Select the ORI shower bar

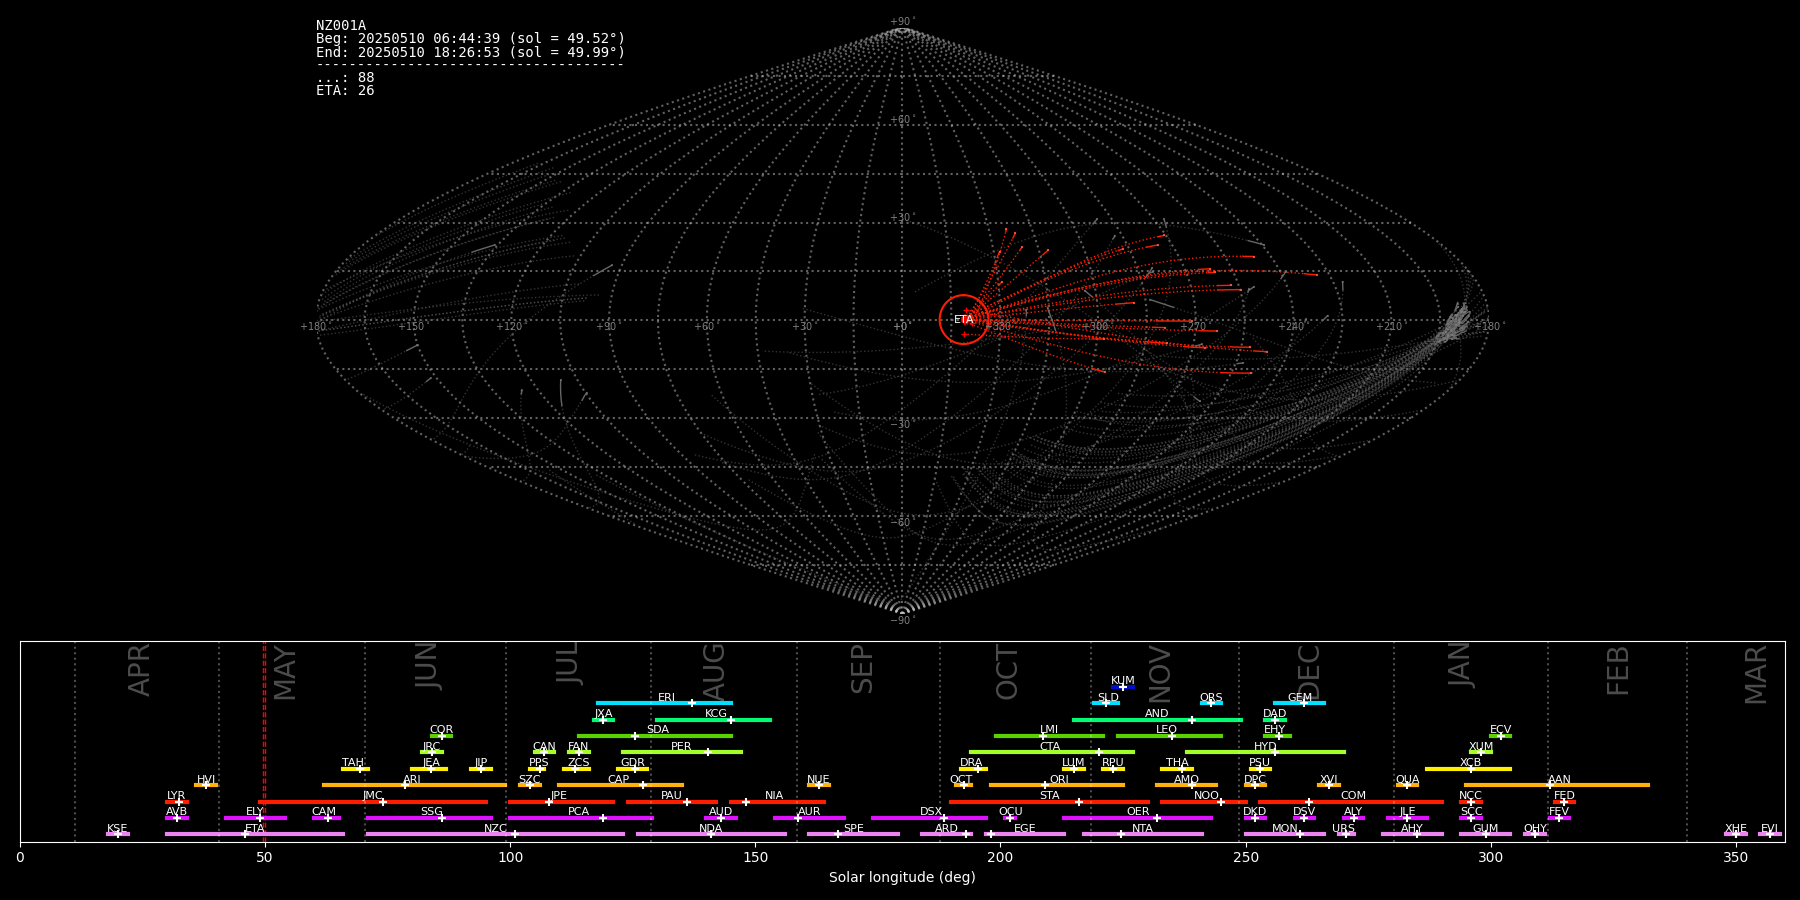pyautogui.click(x=1057, y=785)
